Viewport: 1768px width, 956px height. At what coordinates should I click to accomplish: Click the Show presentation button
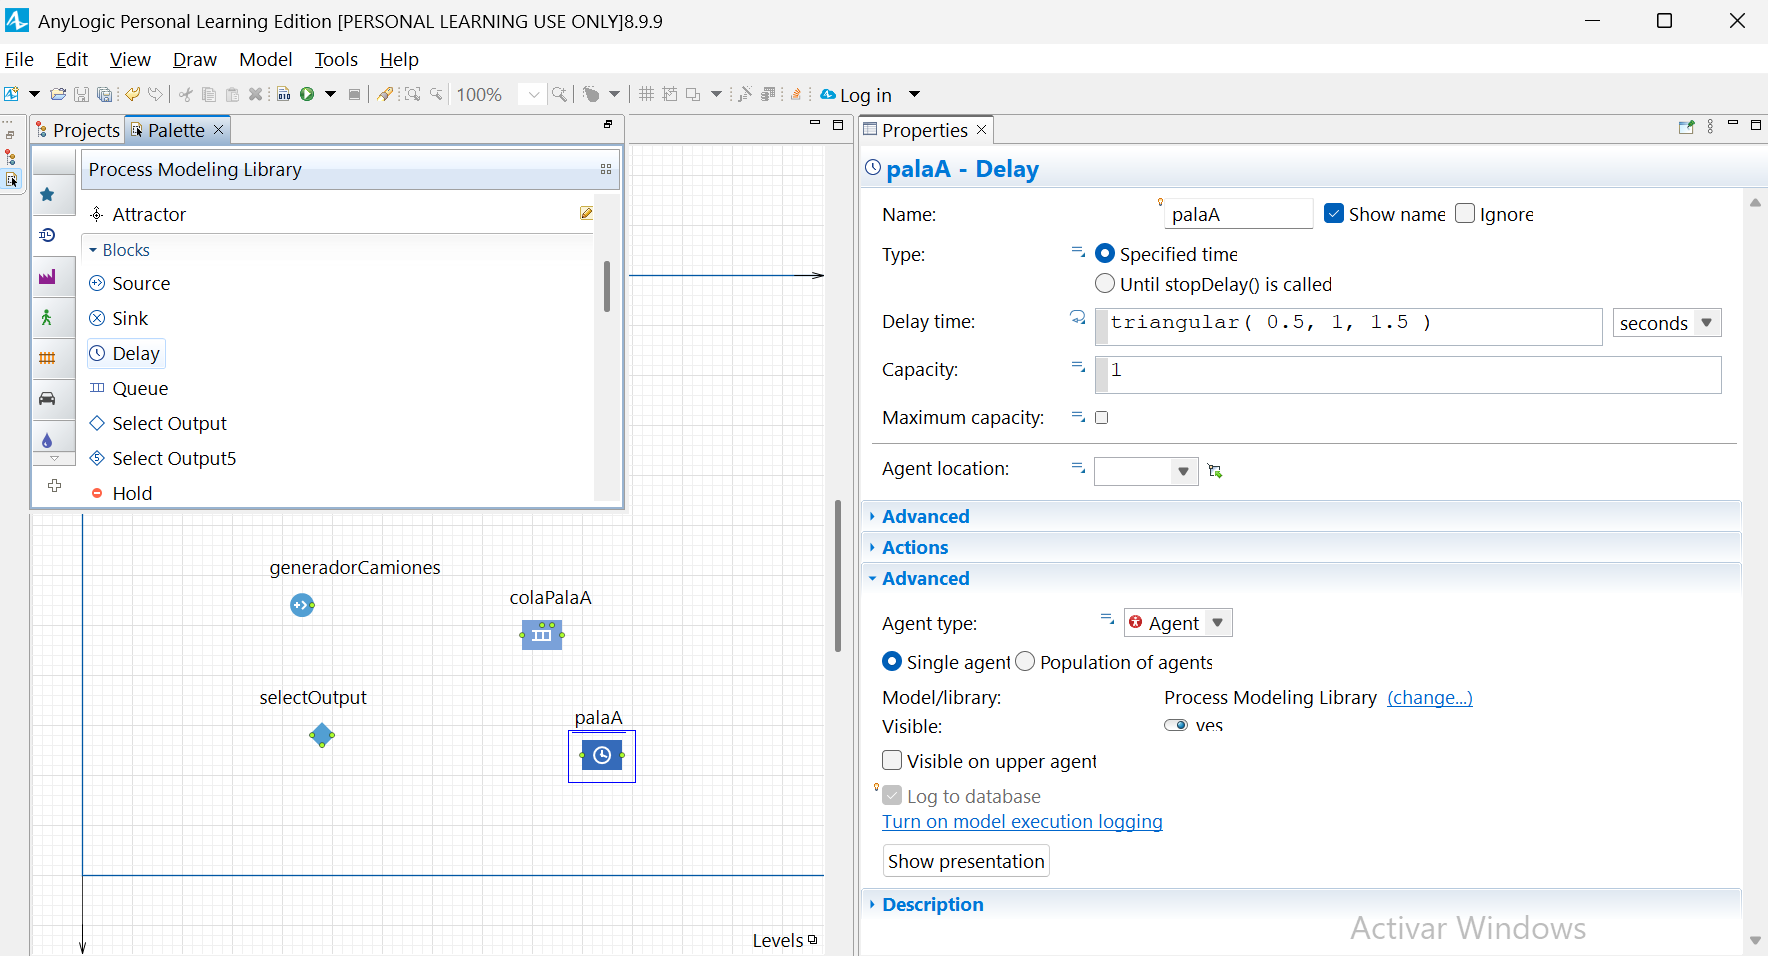[x=966, y=861]
